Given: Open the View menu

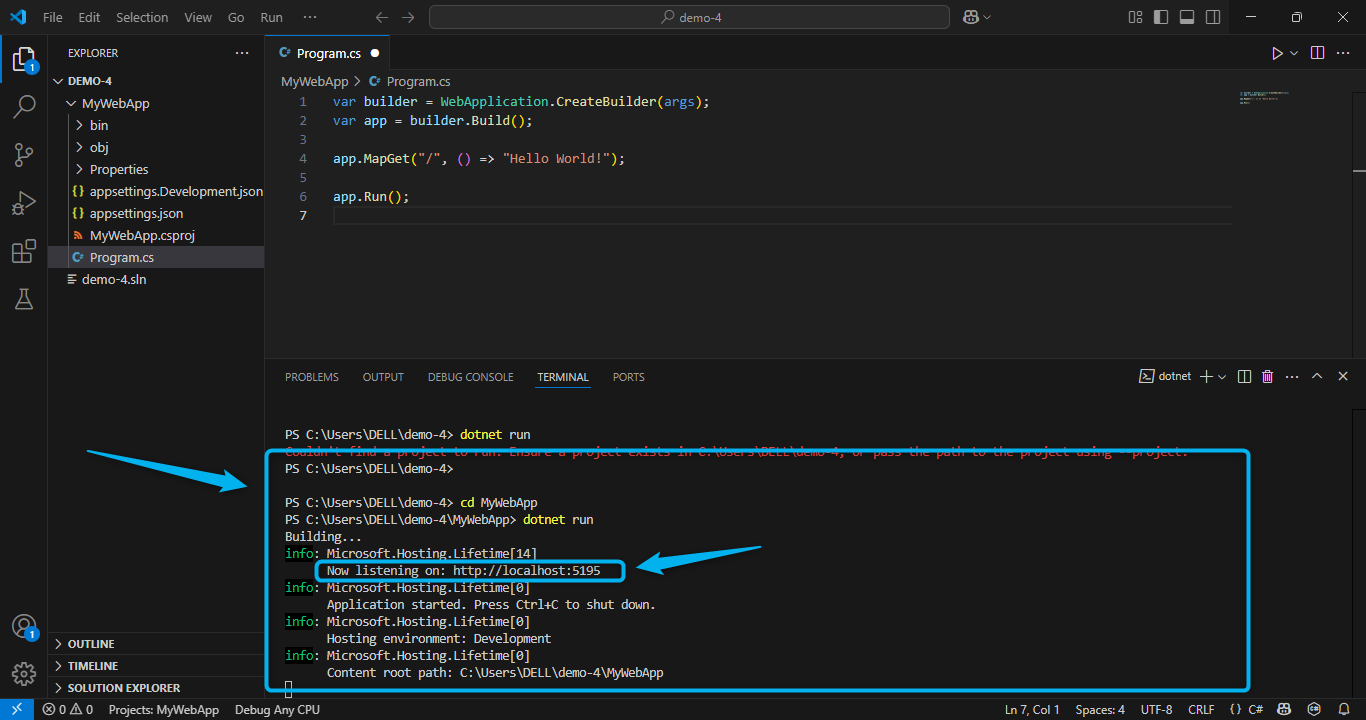Looking at the screenshot, I should pos(198,17).
